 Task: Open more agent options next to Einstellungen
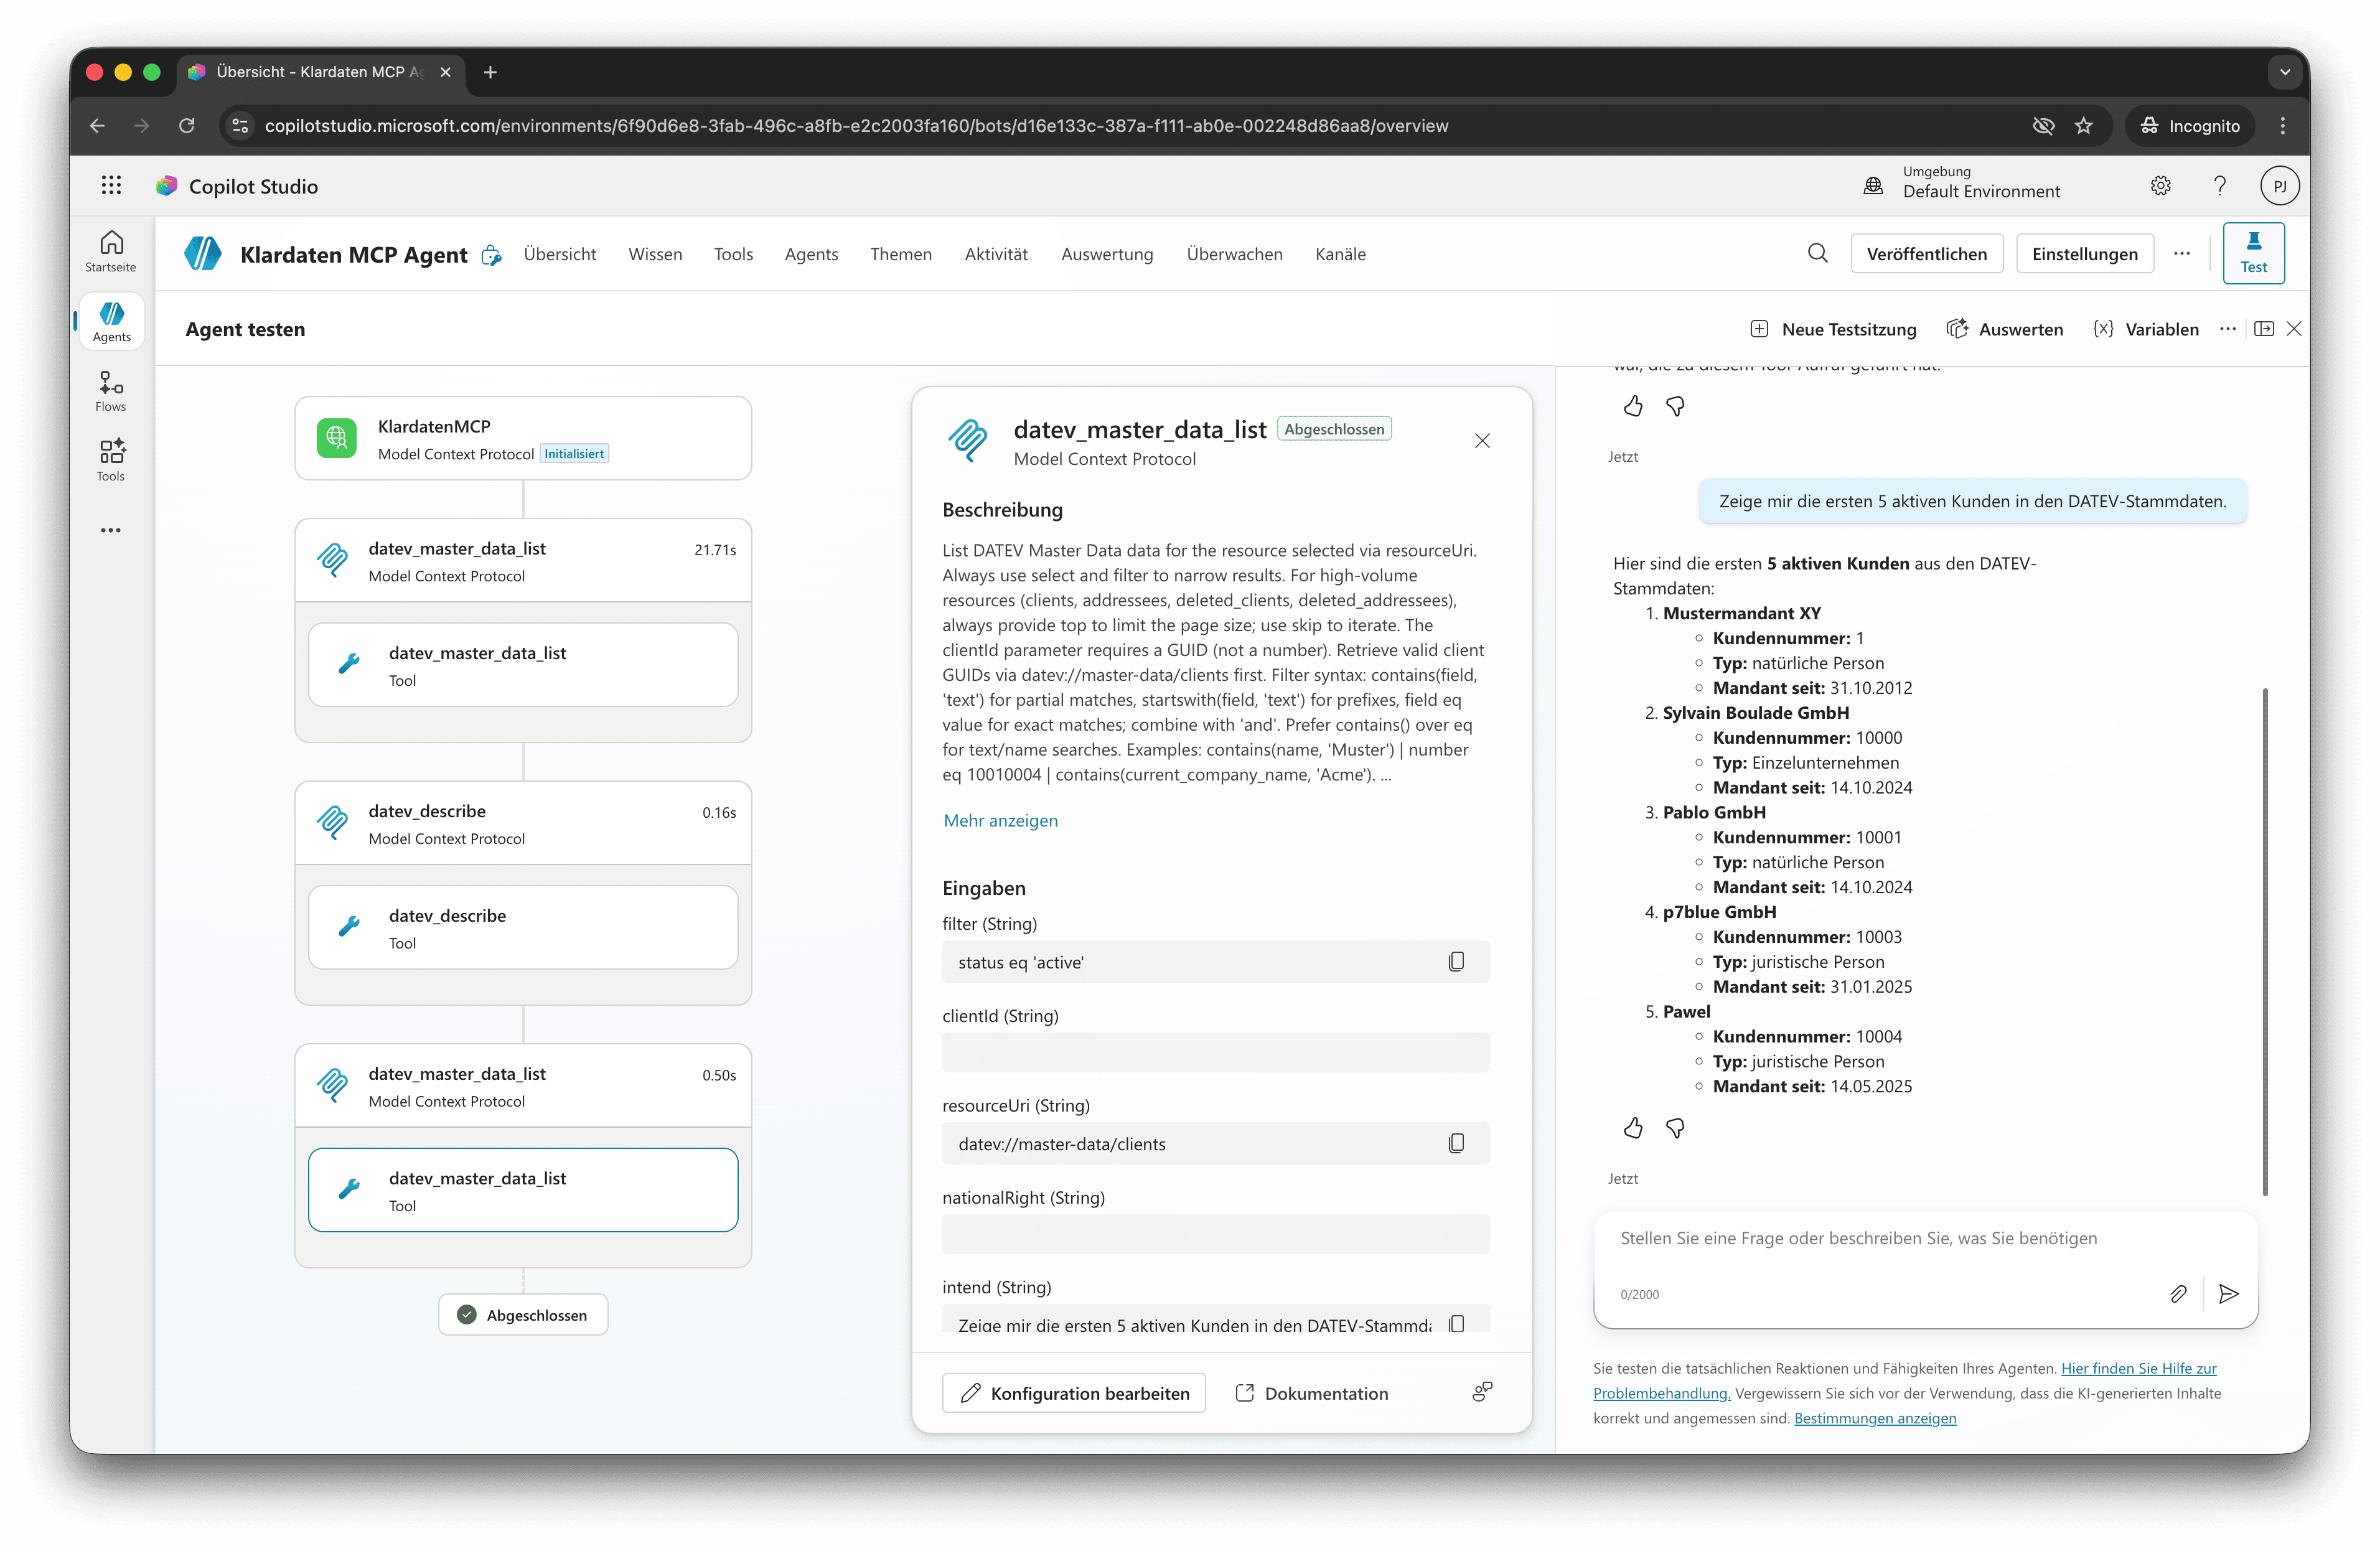2181,254
